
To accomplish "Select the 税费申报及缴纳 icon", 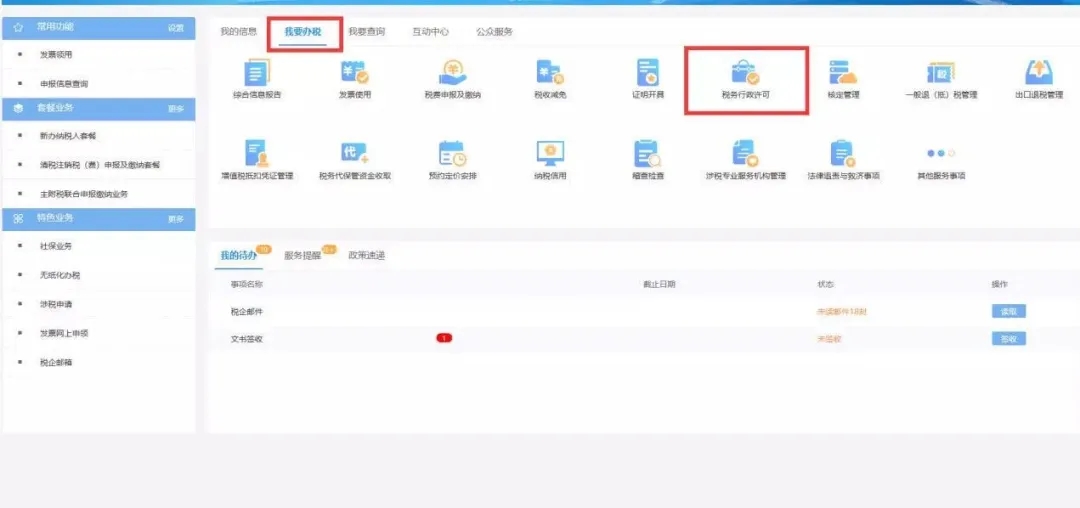I will (452, 74).
